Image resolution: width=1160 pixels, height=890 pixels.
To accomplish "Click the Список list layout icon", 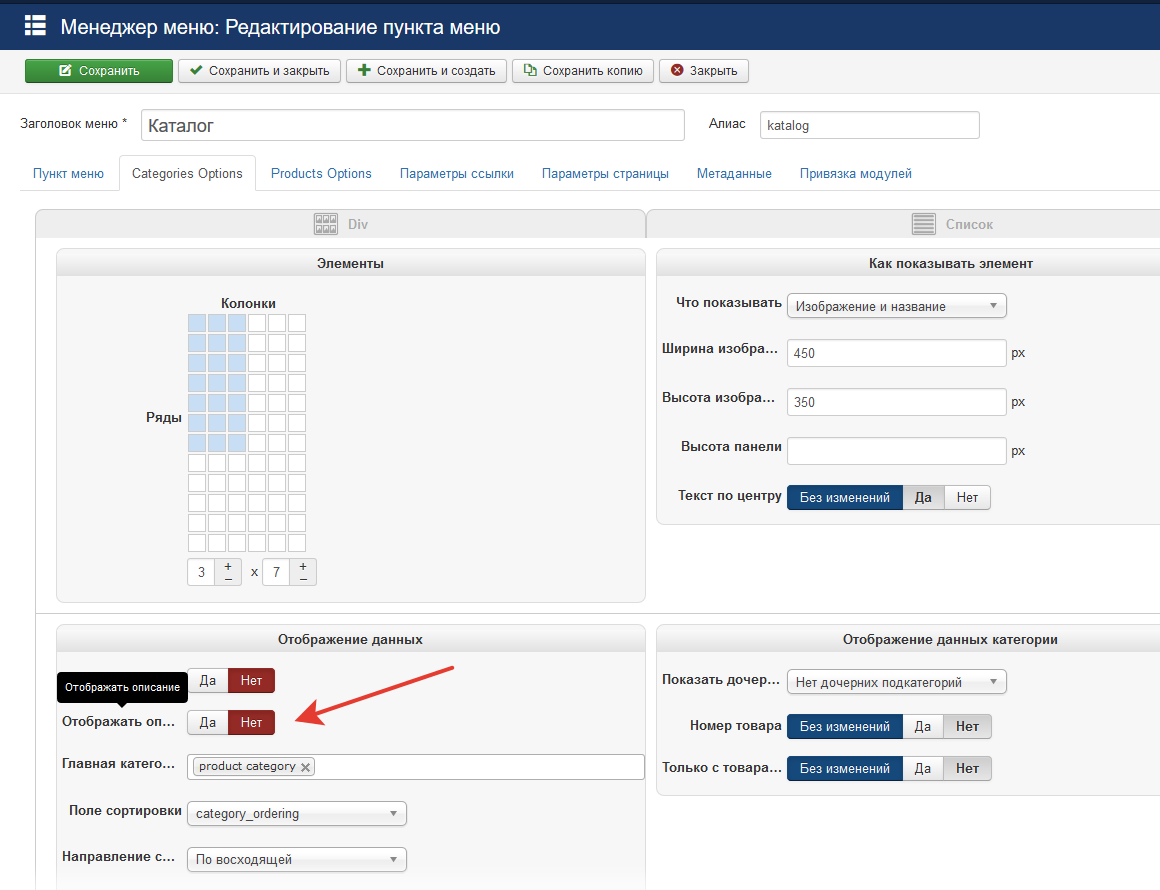I will click(923, 224).
